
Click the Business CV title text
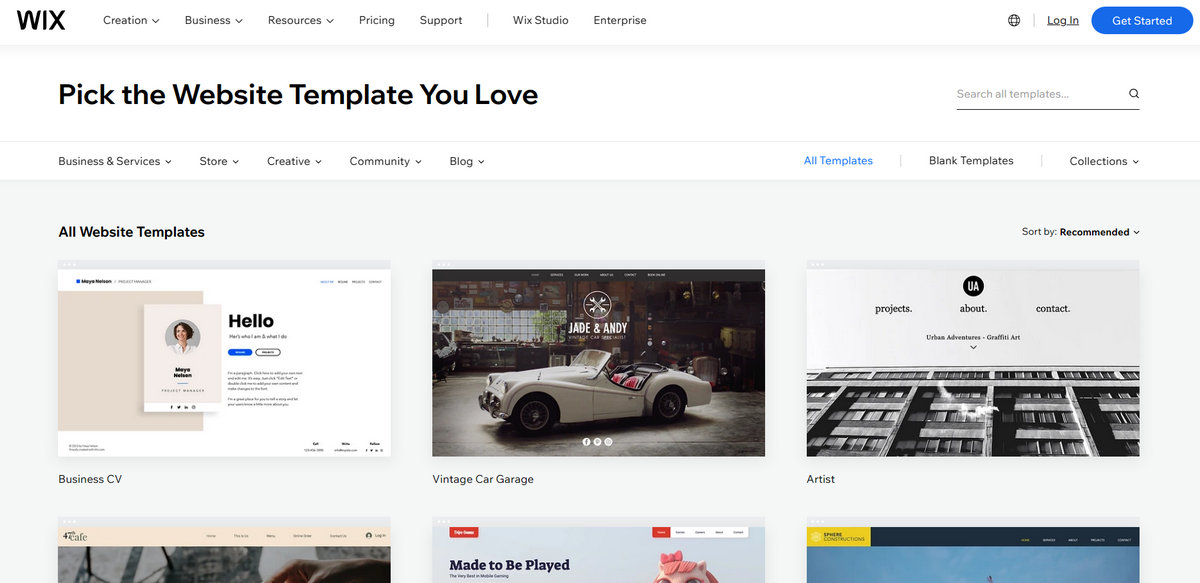pyautogui.click(x=90, y=479)
